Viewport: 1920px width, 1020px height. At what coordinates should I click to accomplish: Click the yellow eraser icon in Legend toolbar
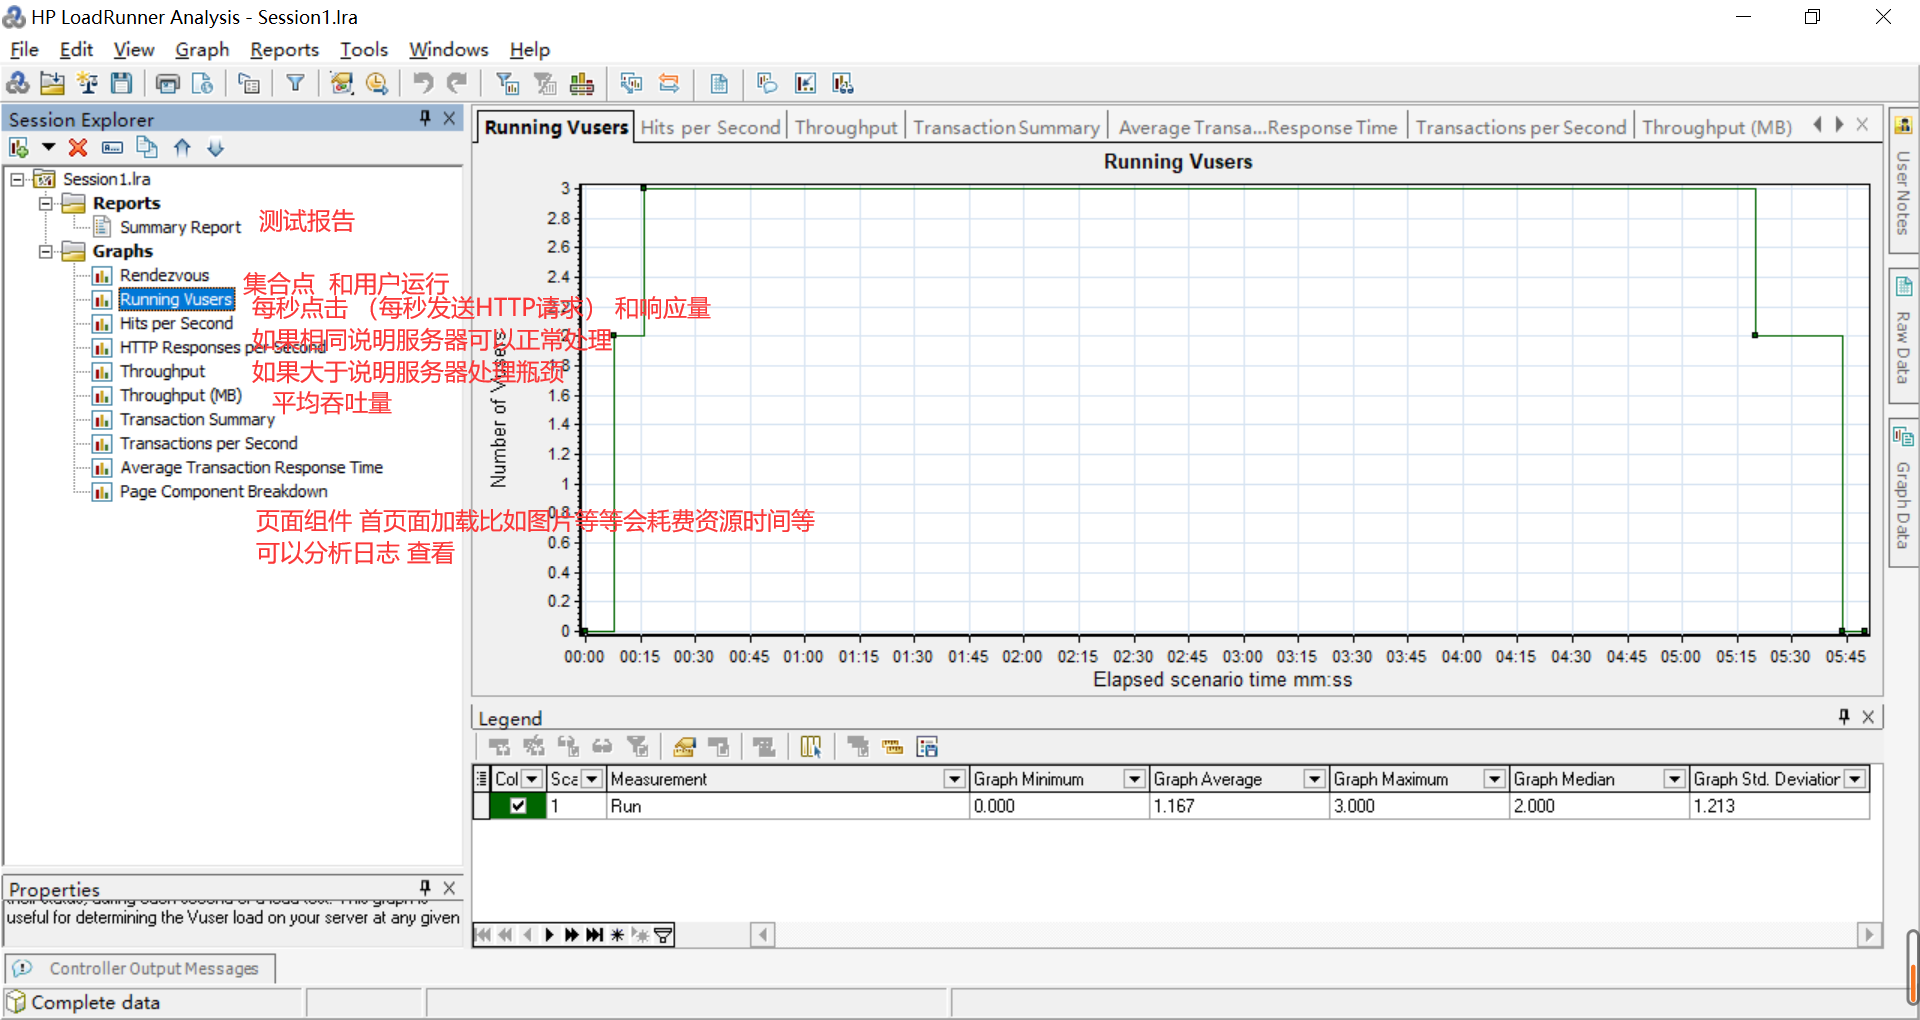coord(684,747)
